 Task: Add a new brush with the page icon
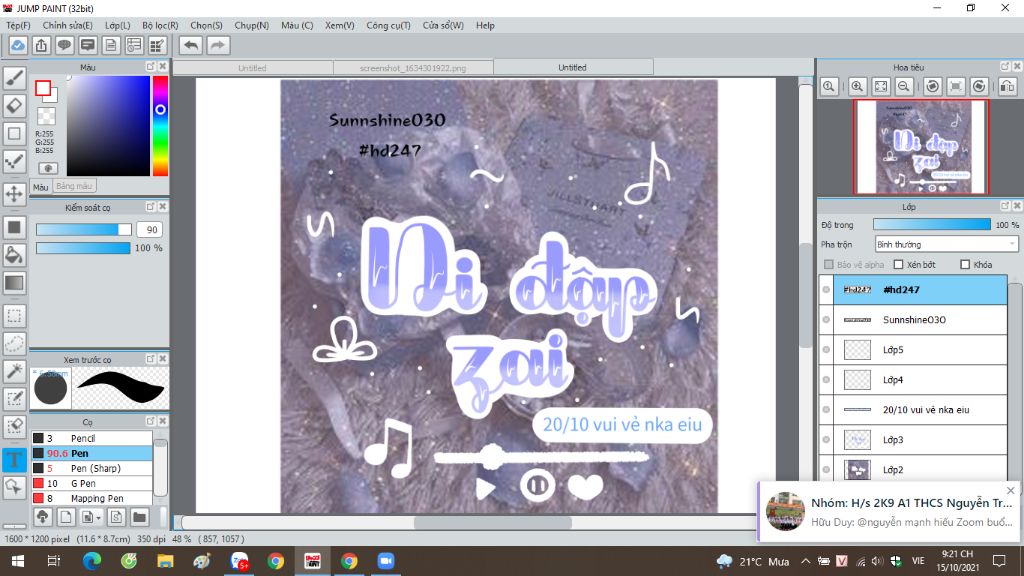click(x=66, y=517)
